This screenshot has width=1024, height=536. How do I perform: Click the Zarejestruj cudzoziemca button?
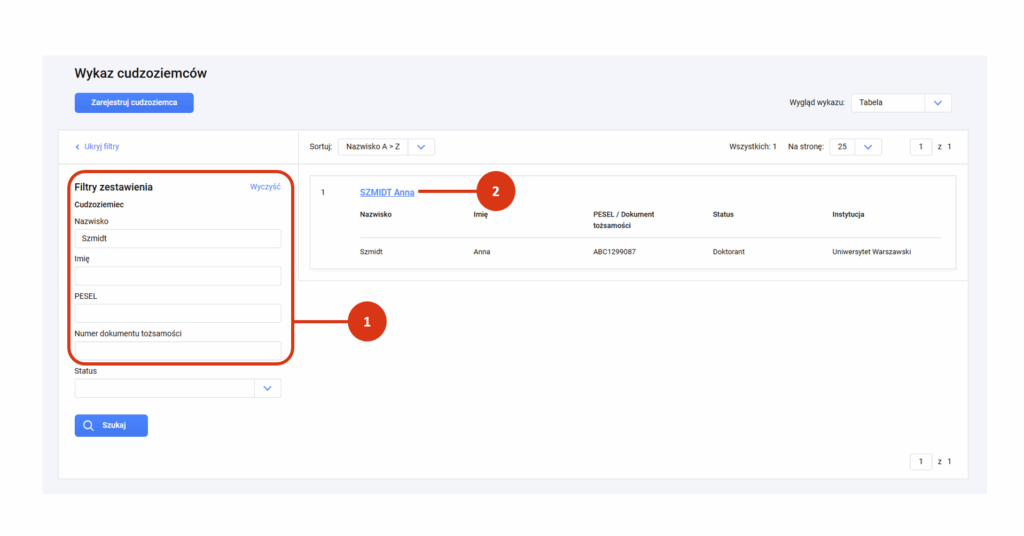134,102
